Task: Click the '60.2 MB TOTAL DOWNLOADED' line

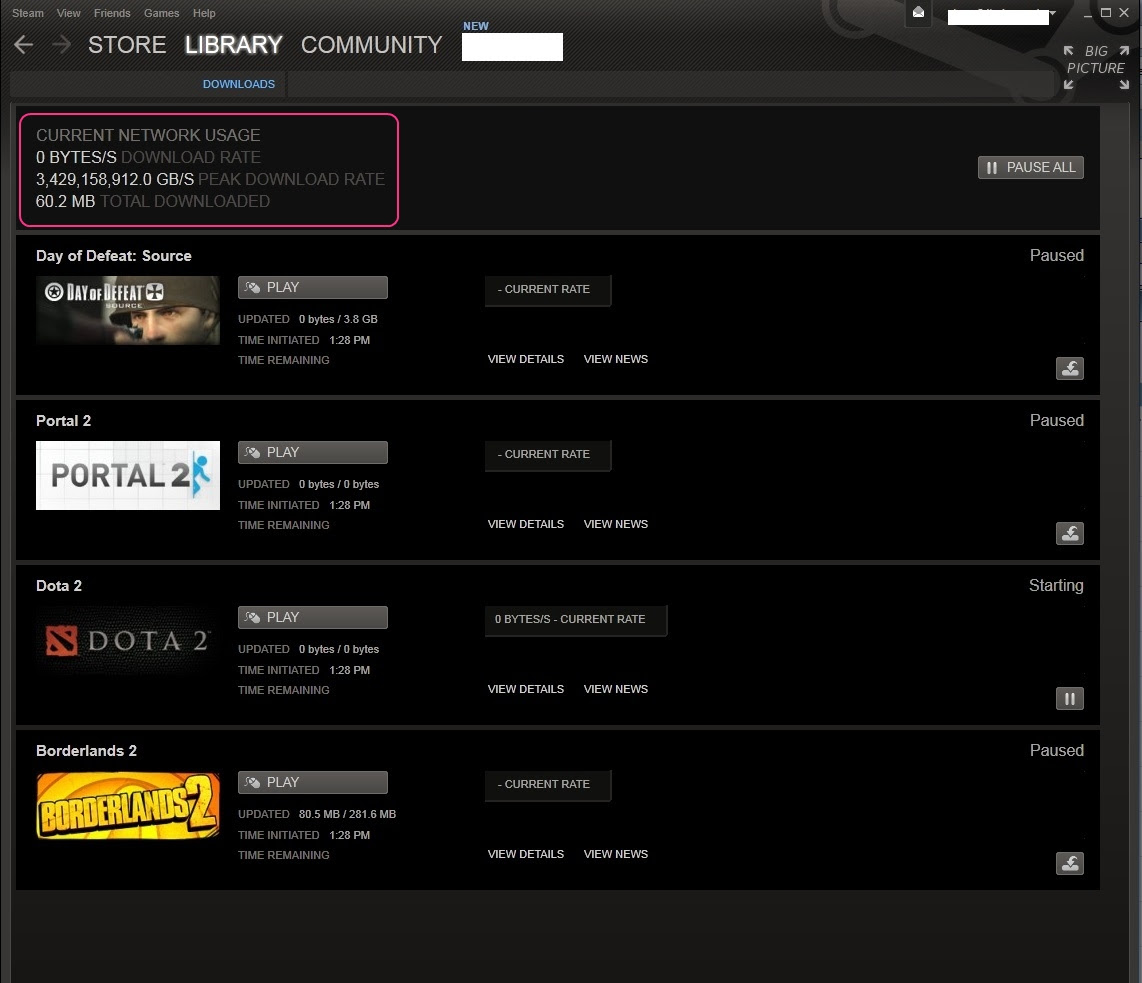Action: click(153, 202)
